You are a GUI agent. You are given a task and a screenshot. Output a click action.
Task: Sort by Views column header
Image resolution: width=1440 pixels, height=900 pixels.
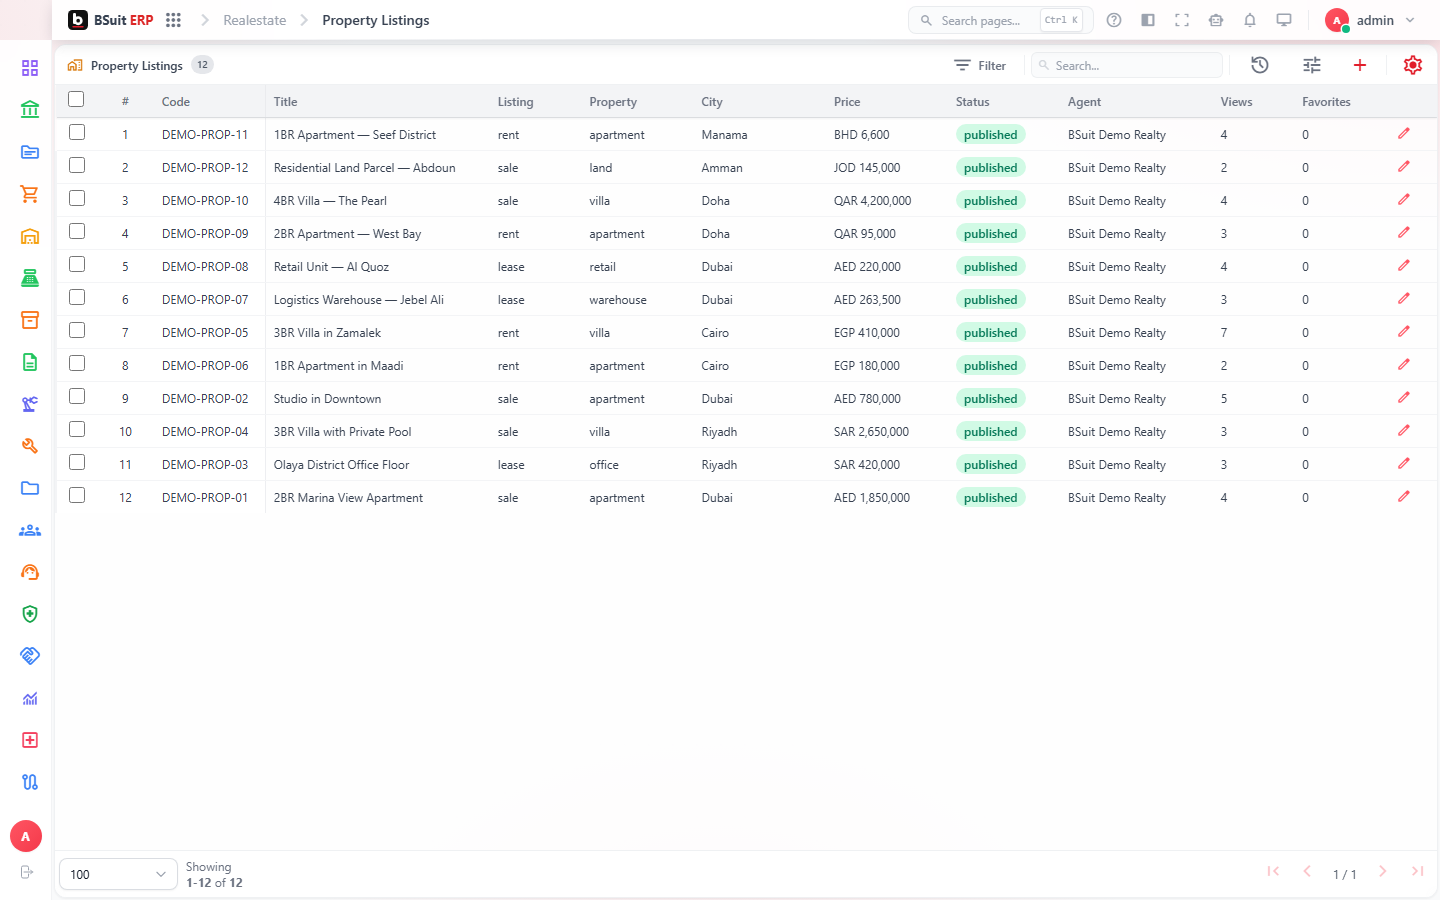point(1236,102)
